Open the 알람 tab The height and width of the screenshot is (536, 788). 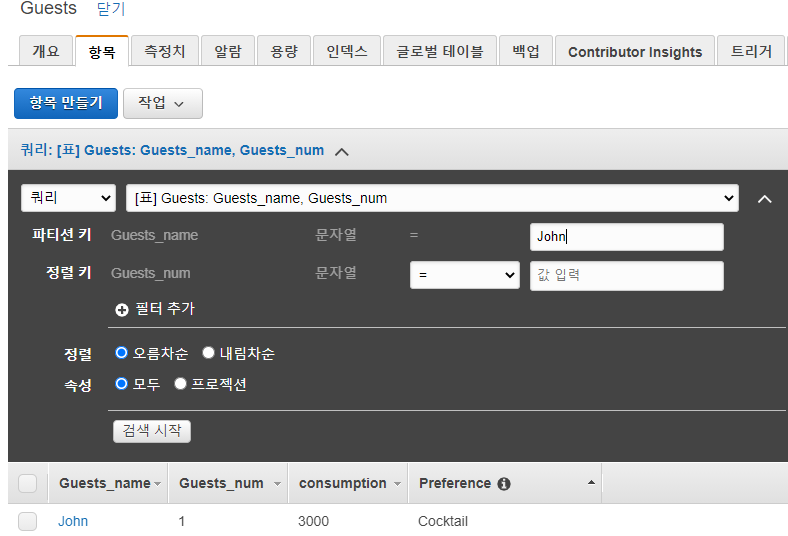[228, 51]
